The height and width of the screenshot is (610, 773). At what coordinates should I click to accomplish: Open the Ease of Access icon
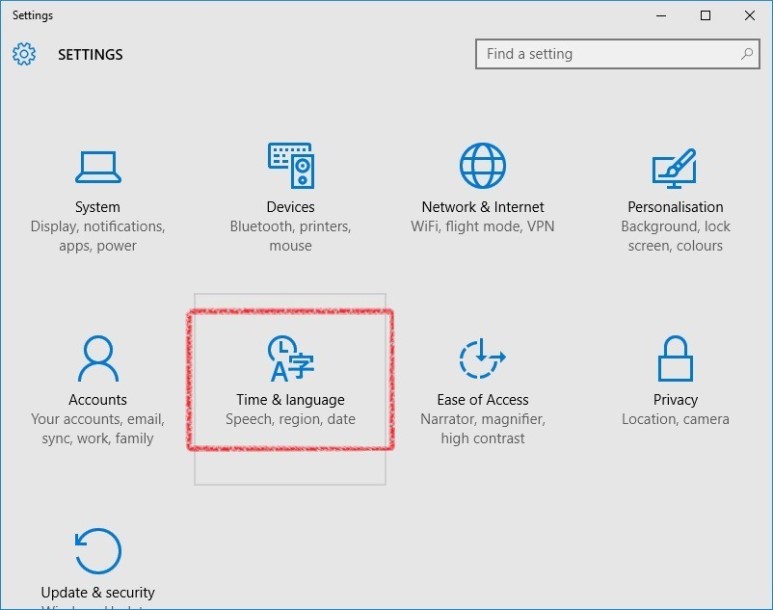coord(482,359)
